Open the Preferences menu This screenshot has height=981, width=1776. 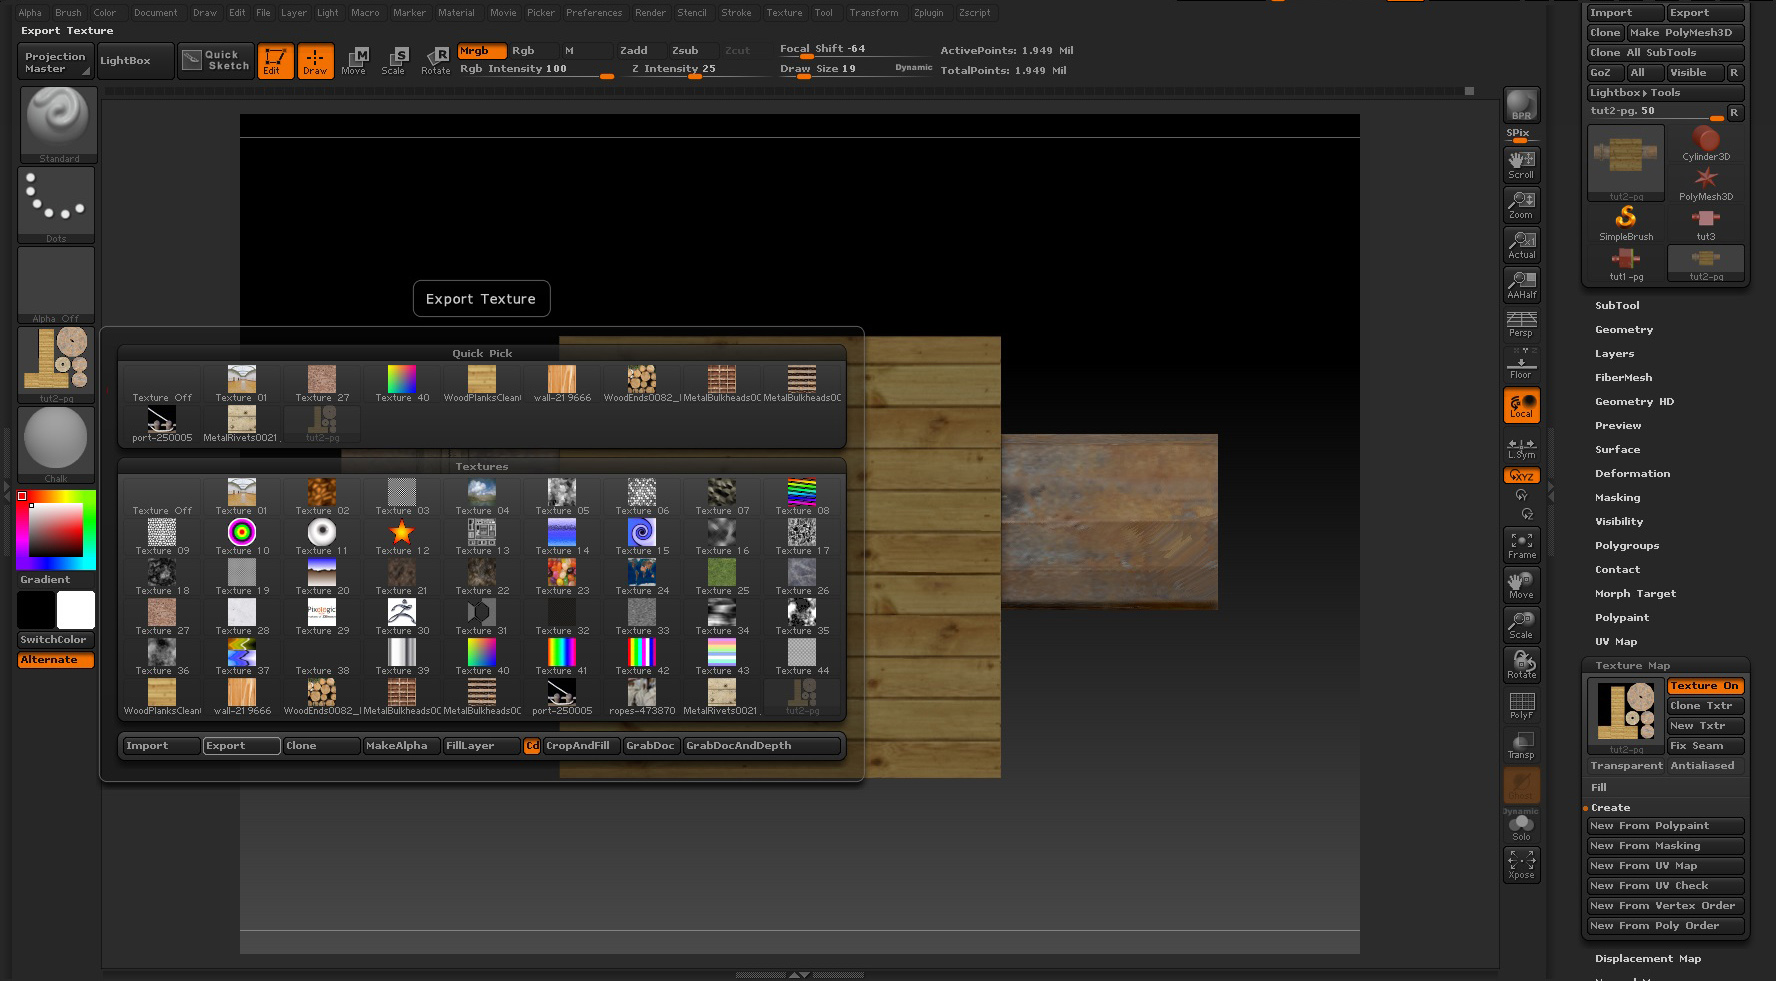coord(594,13)
